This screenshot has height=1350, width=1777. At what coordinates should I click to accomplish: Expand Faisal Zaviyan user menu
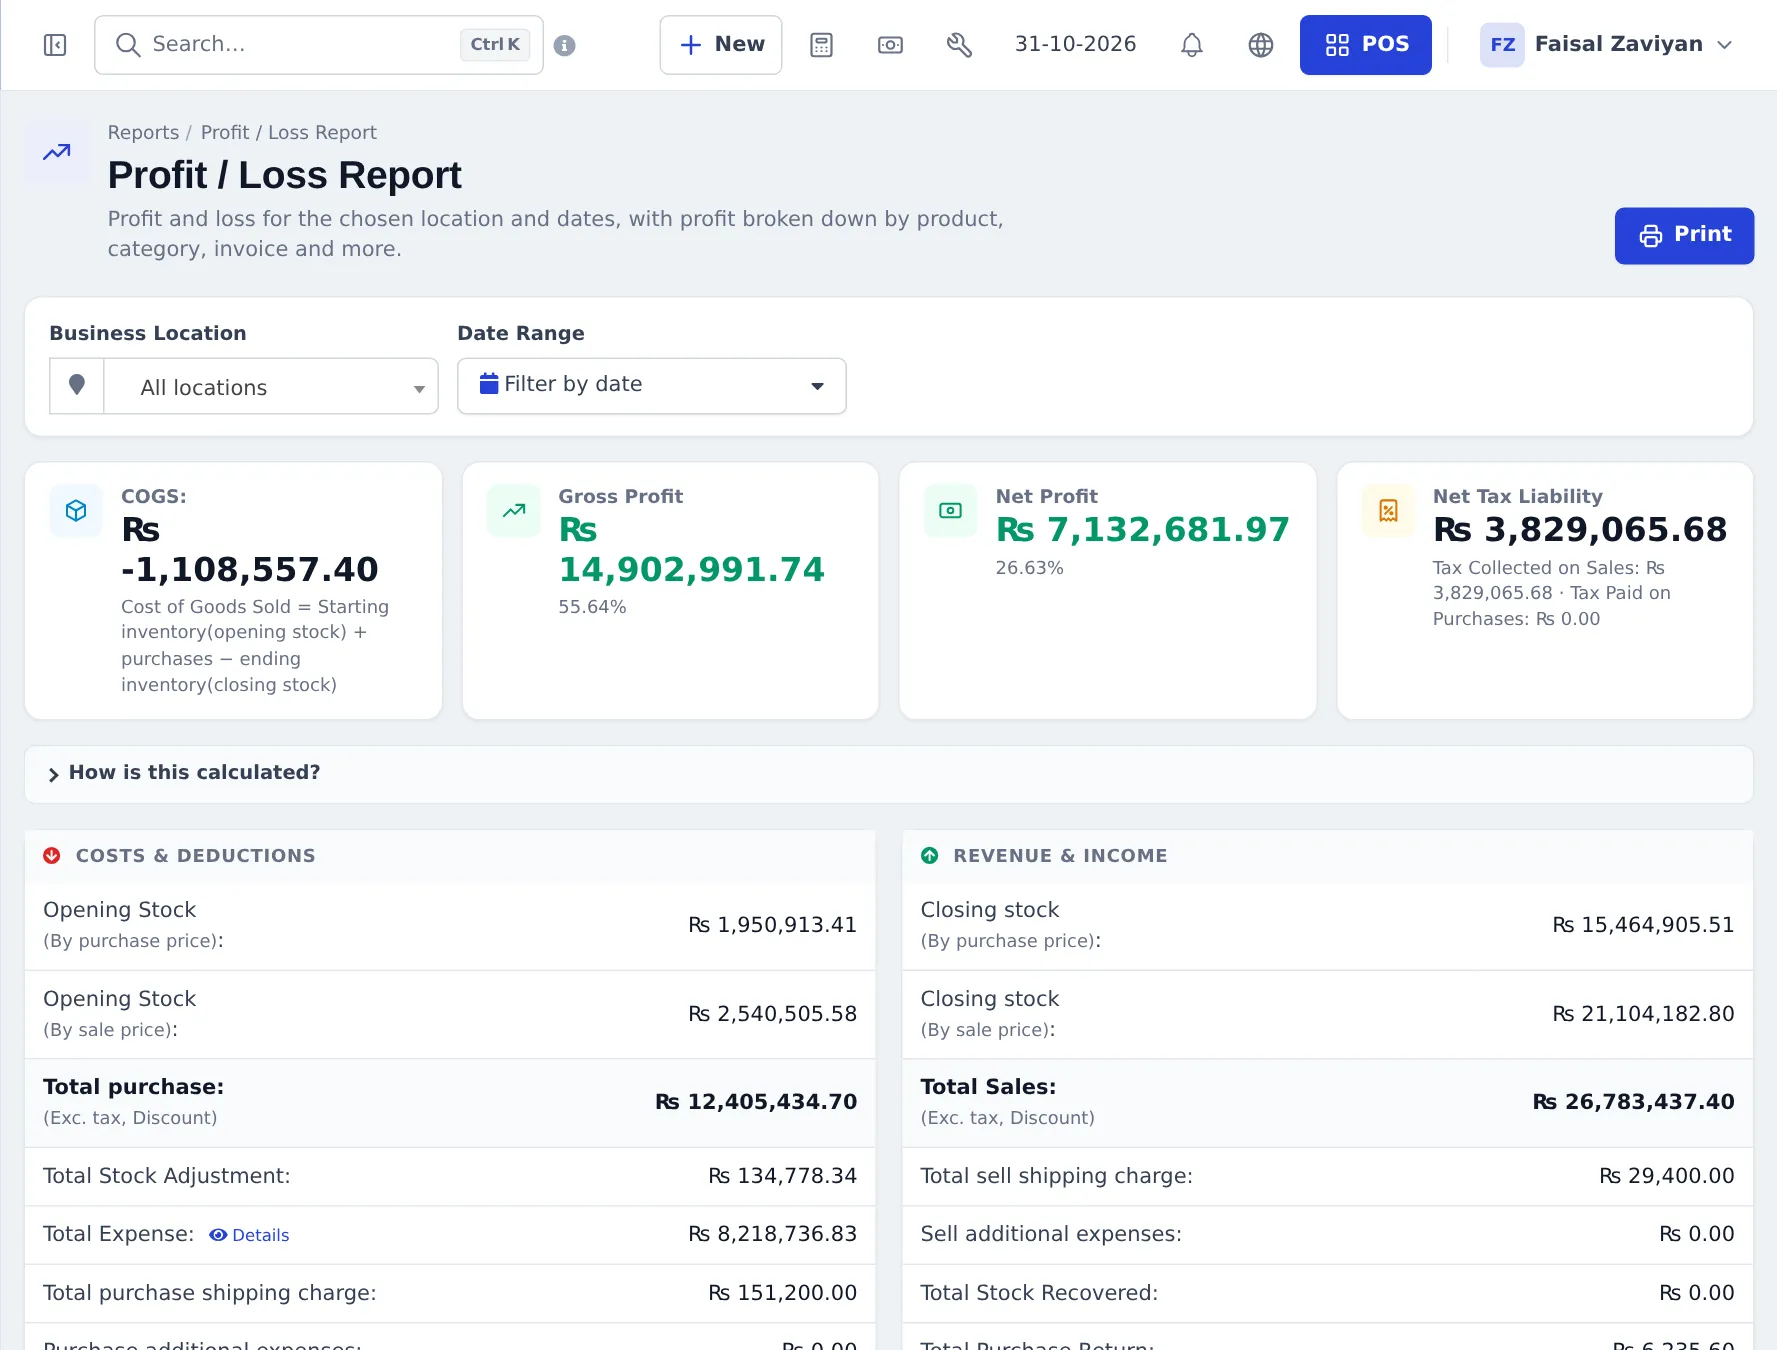1607,45
